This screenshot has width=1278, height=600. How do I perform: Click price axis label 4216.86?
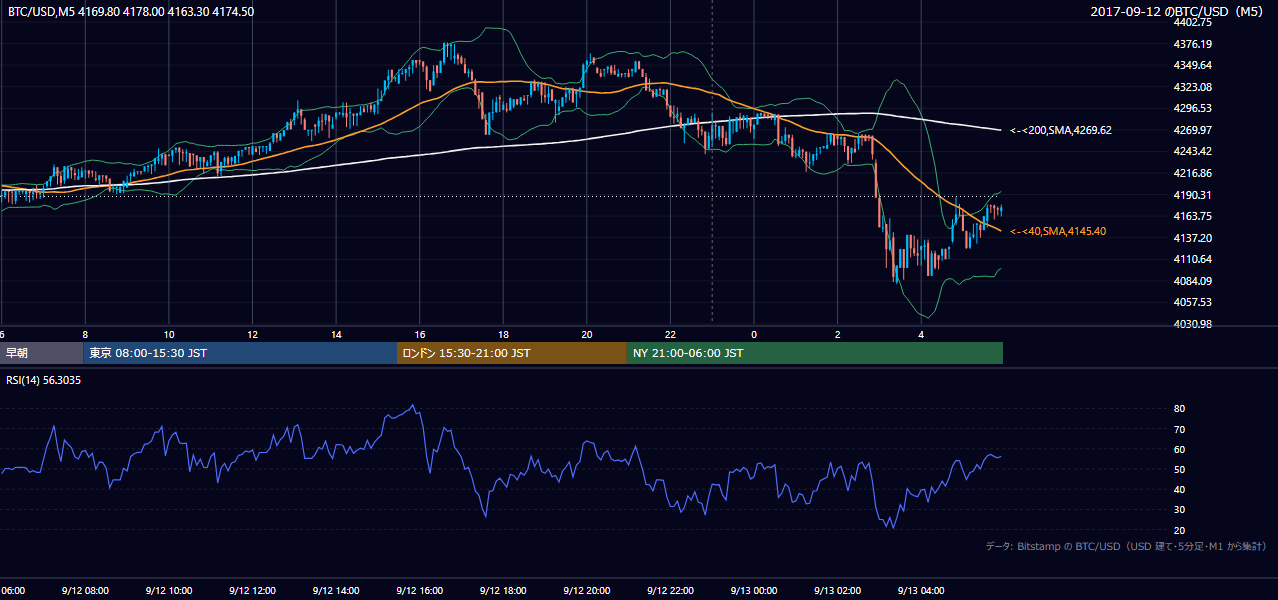click(x=1192, y=173)
